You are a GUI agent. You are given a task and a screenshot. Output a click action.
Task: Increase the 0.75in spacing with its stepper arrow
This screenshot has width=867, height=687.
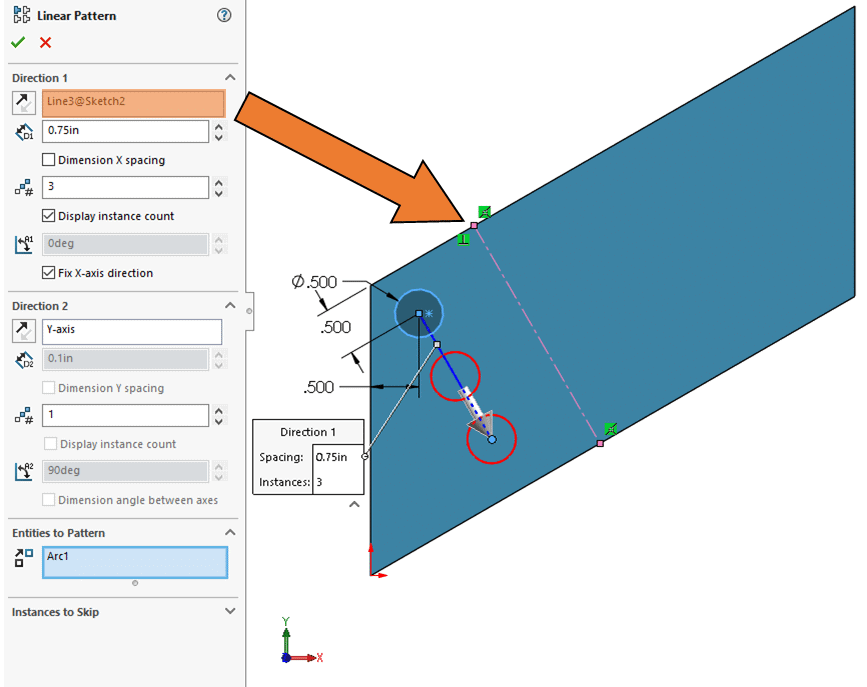pyautogui.click(x=218, y=126)
